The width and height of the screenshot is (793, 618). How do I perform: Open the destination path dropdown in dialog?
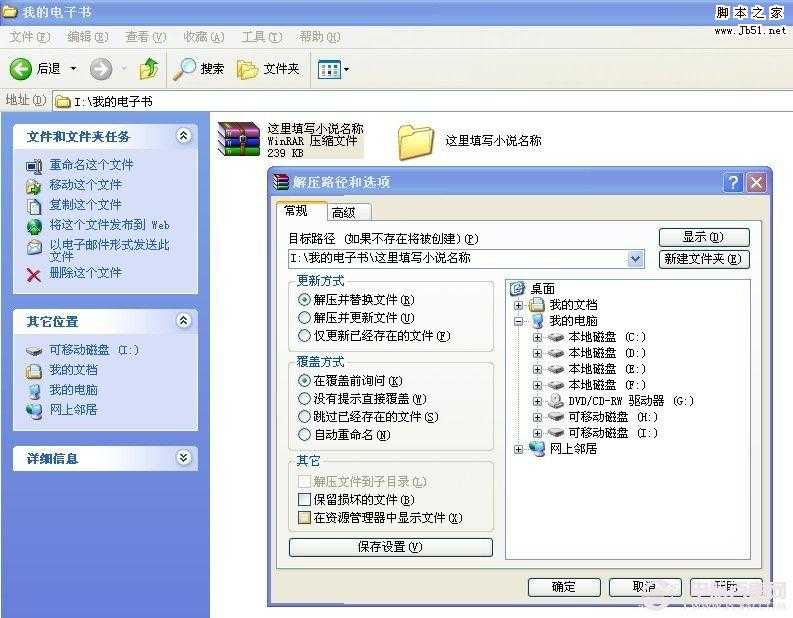pyautogui.click(x=636, y=259)
